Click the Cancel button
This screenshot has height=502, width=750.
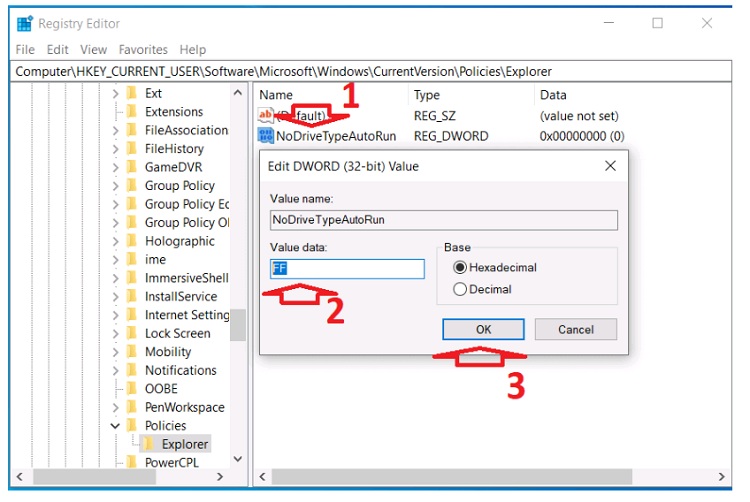[x=575, y=329]
